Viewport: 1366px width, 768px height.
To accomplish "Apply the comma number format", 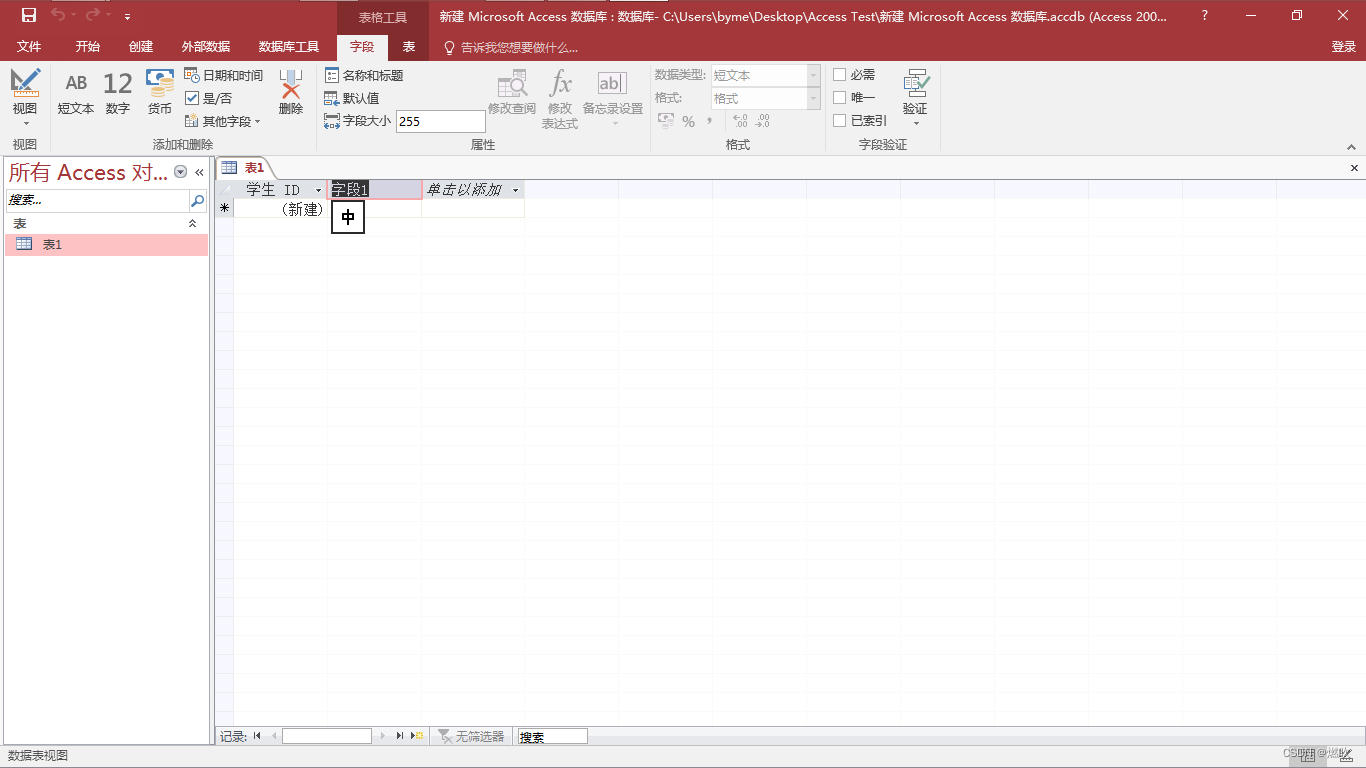I will tap(709, 121).
